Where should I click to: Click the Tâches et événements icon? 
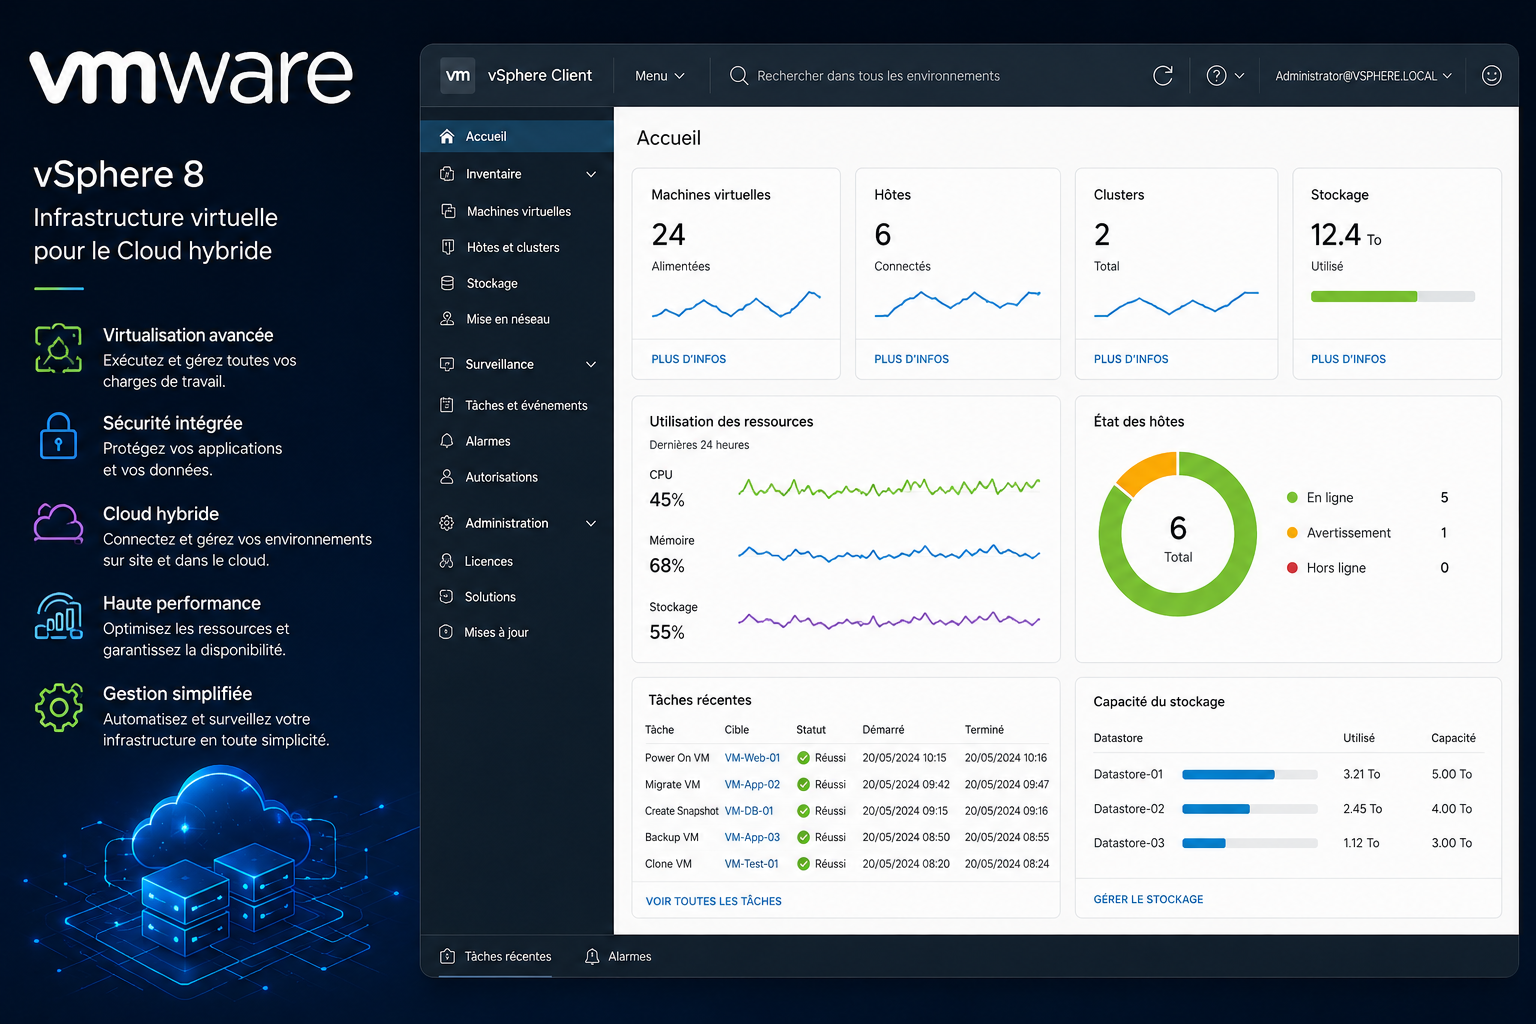(447, 405)
